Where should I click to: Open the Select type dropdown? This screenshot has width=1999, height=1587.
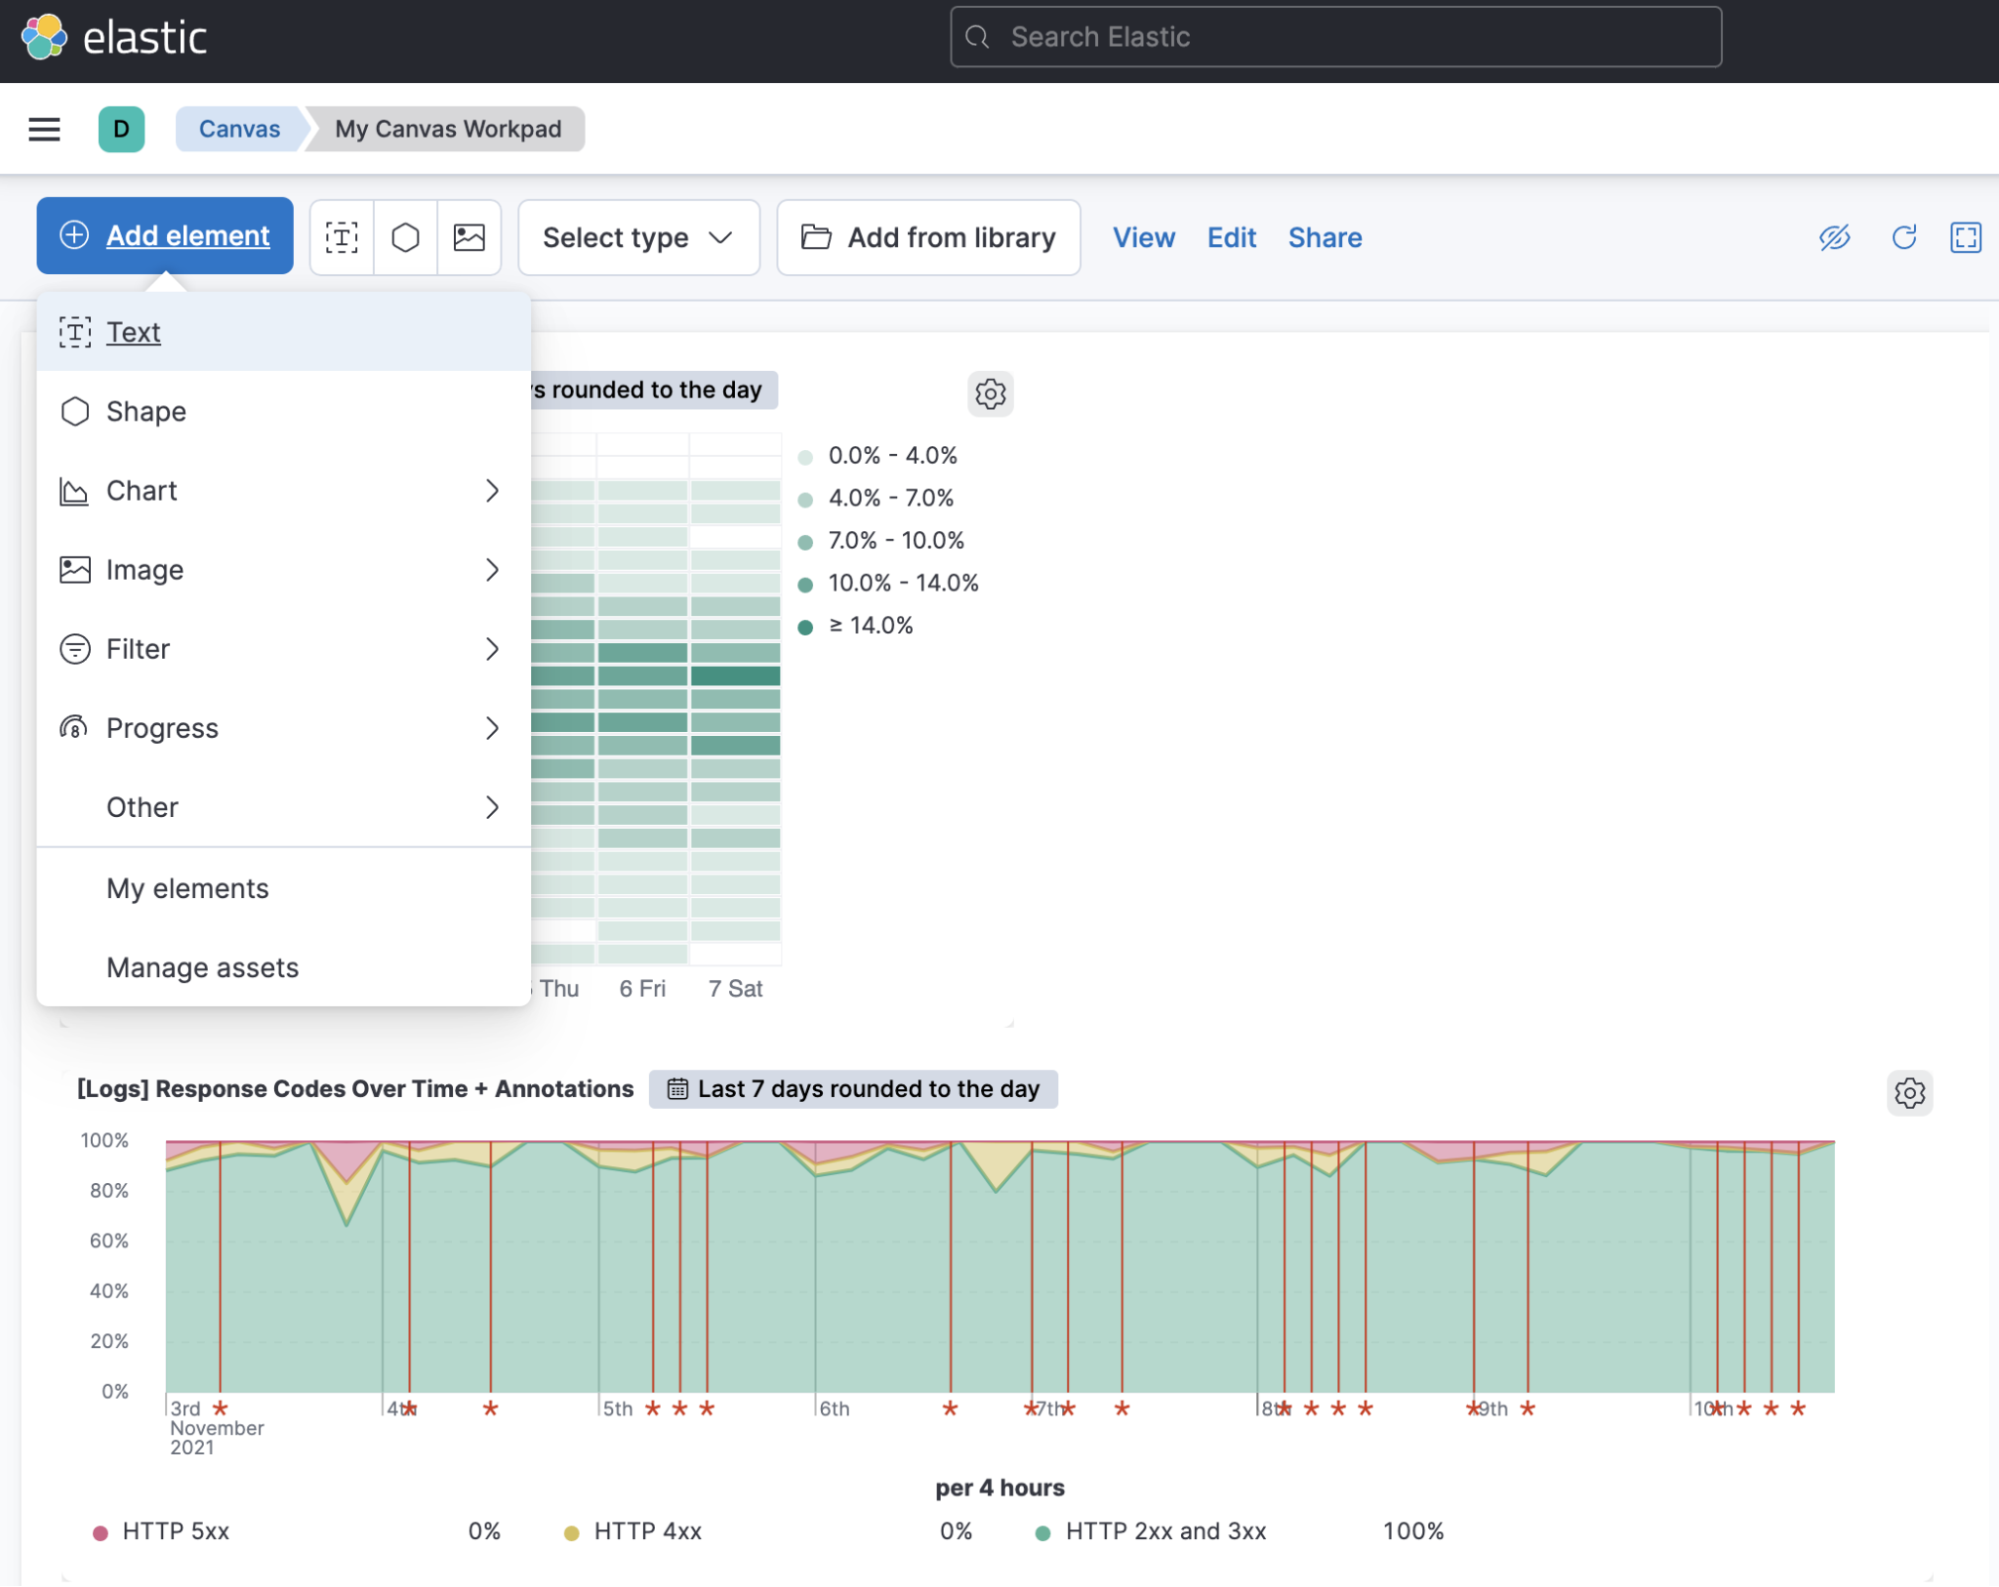coord(638,237)
